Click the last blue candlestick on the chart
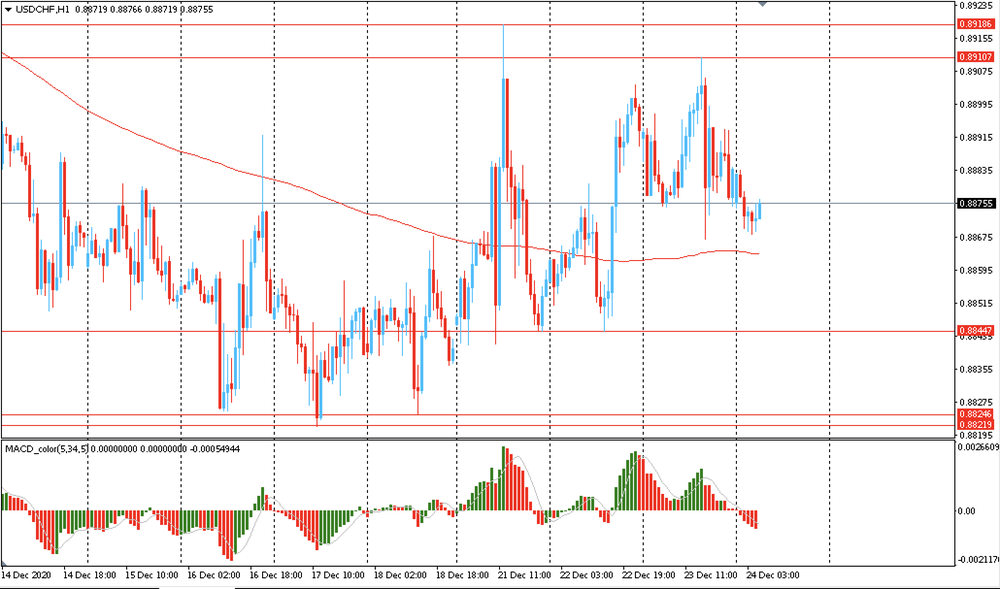 click(x=760, y=210)
